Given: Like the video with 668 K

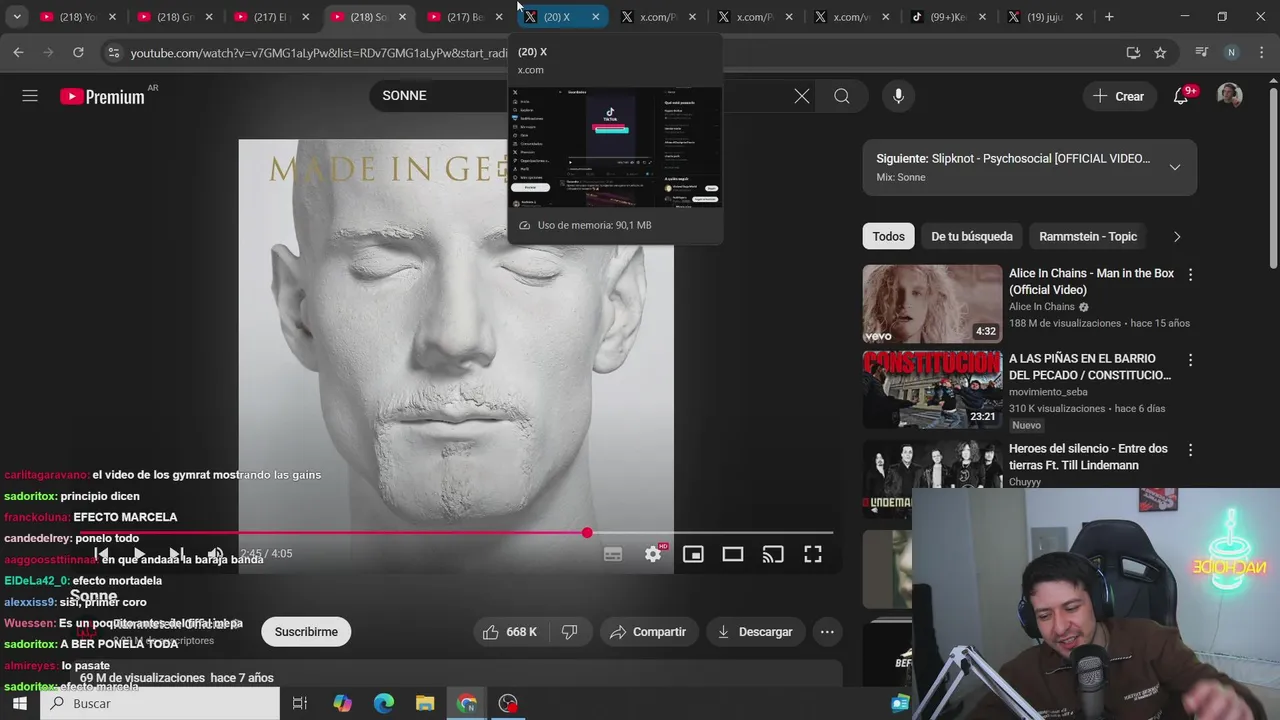Looking at the screenshot, I should coord(510,632).
